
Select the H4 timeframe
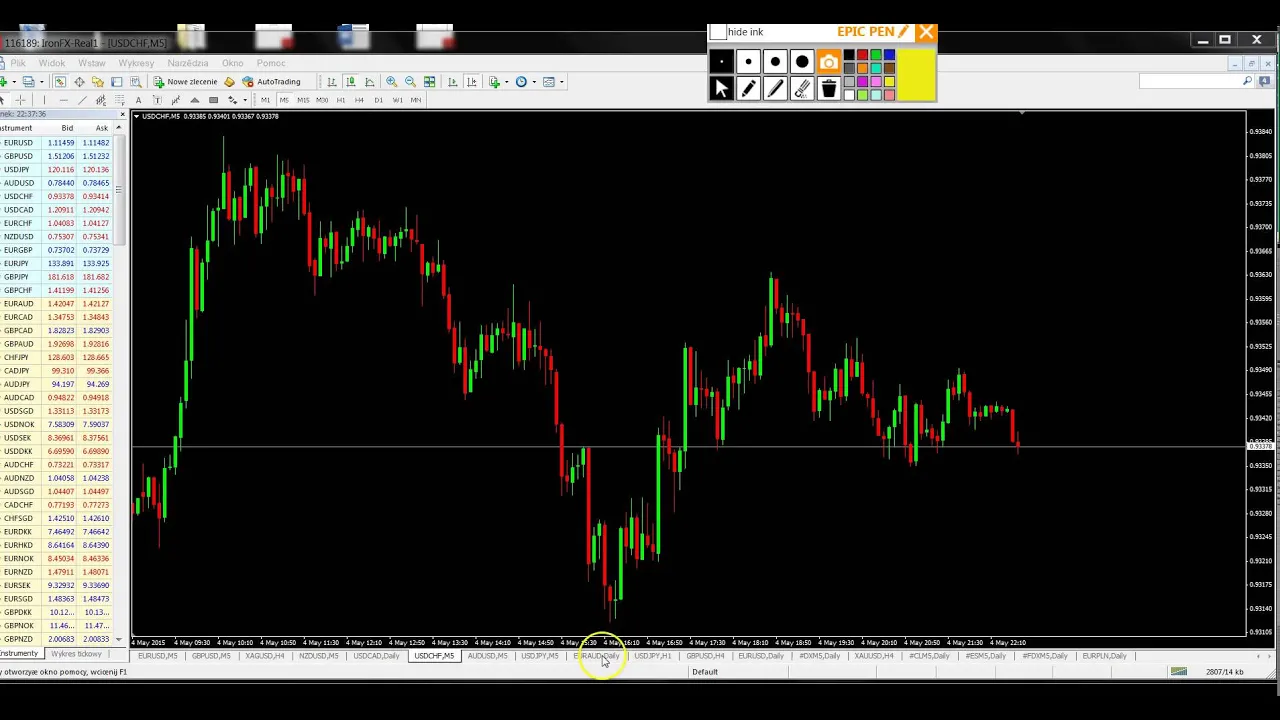click(359, 100)
